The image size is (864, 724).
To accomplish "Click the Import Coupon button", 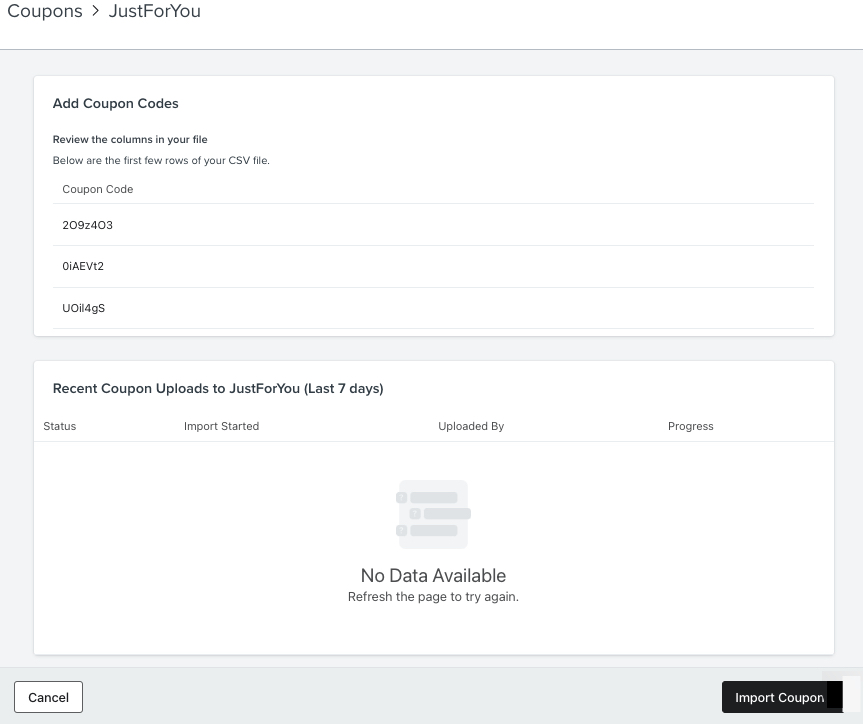I will tap(780, 697).
